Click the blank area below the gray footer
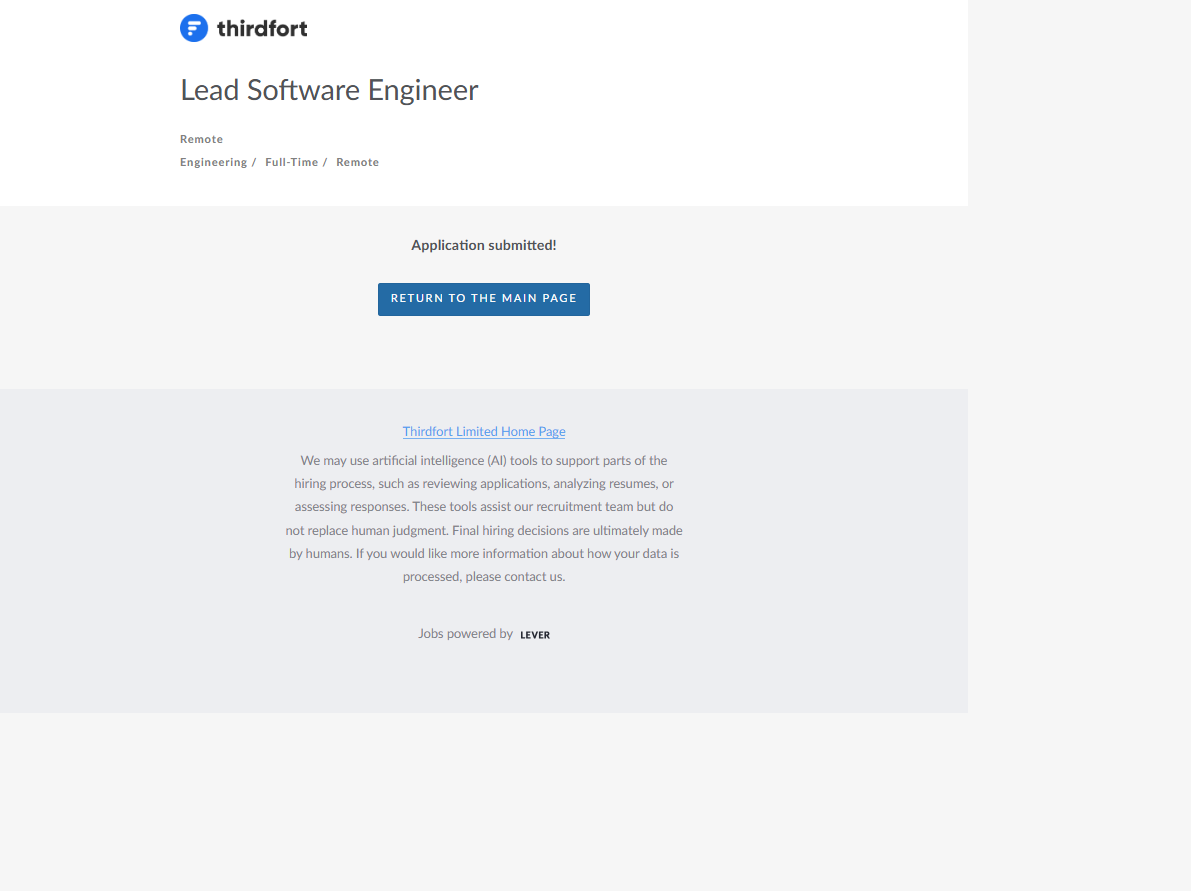The image size is (1191, 891). click(484, 800)
